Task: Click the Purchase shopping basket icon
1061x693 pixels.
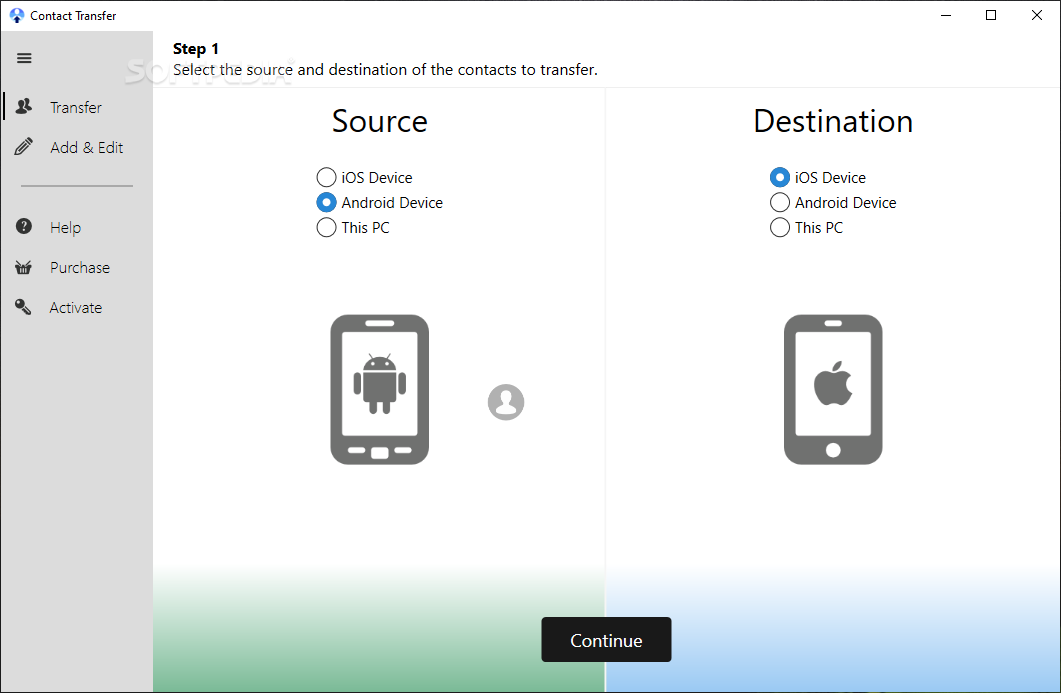Action: tap(24, 267)
